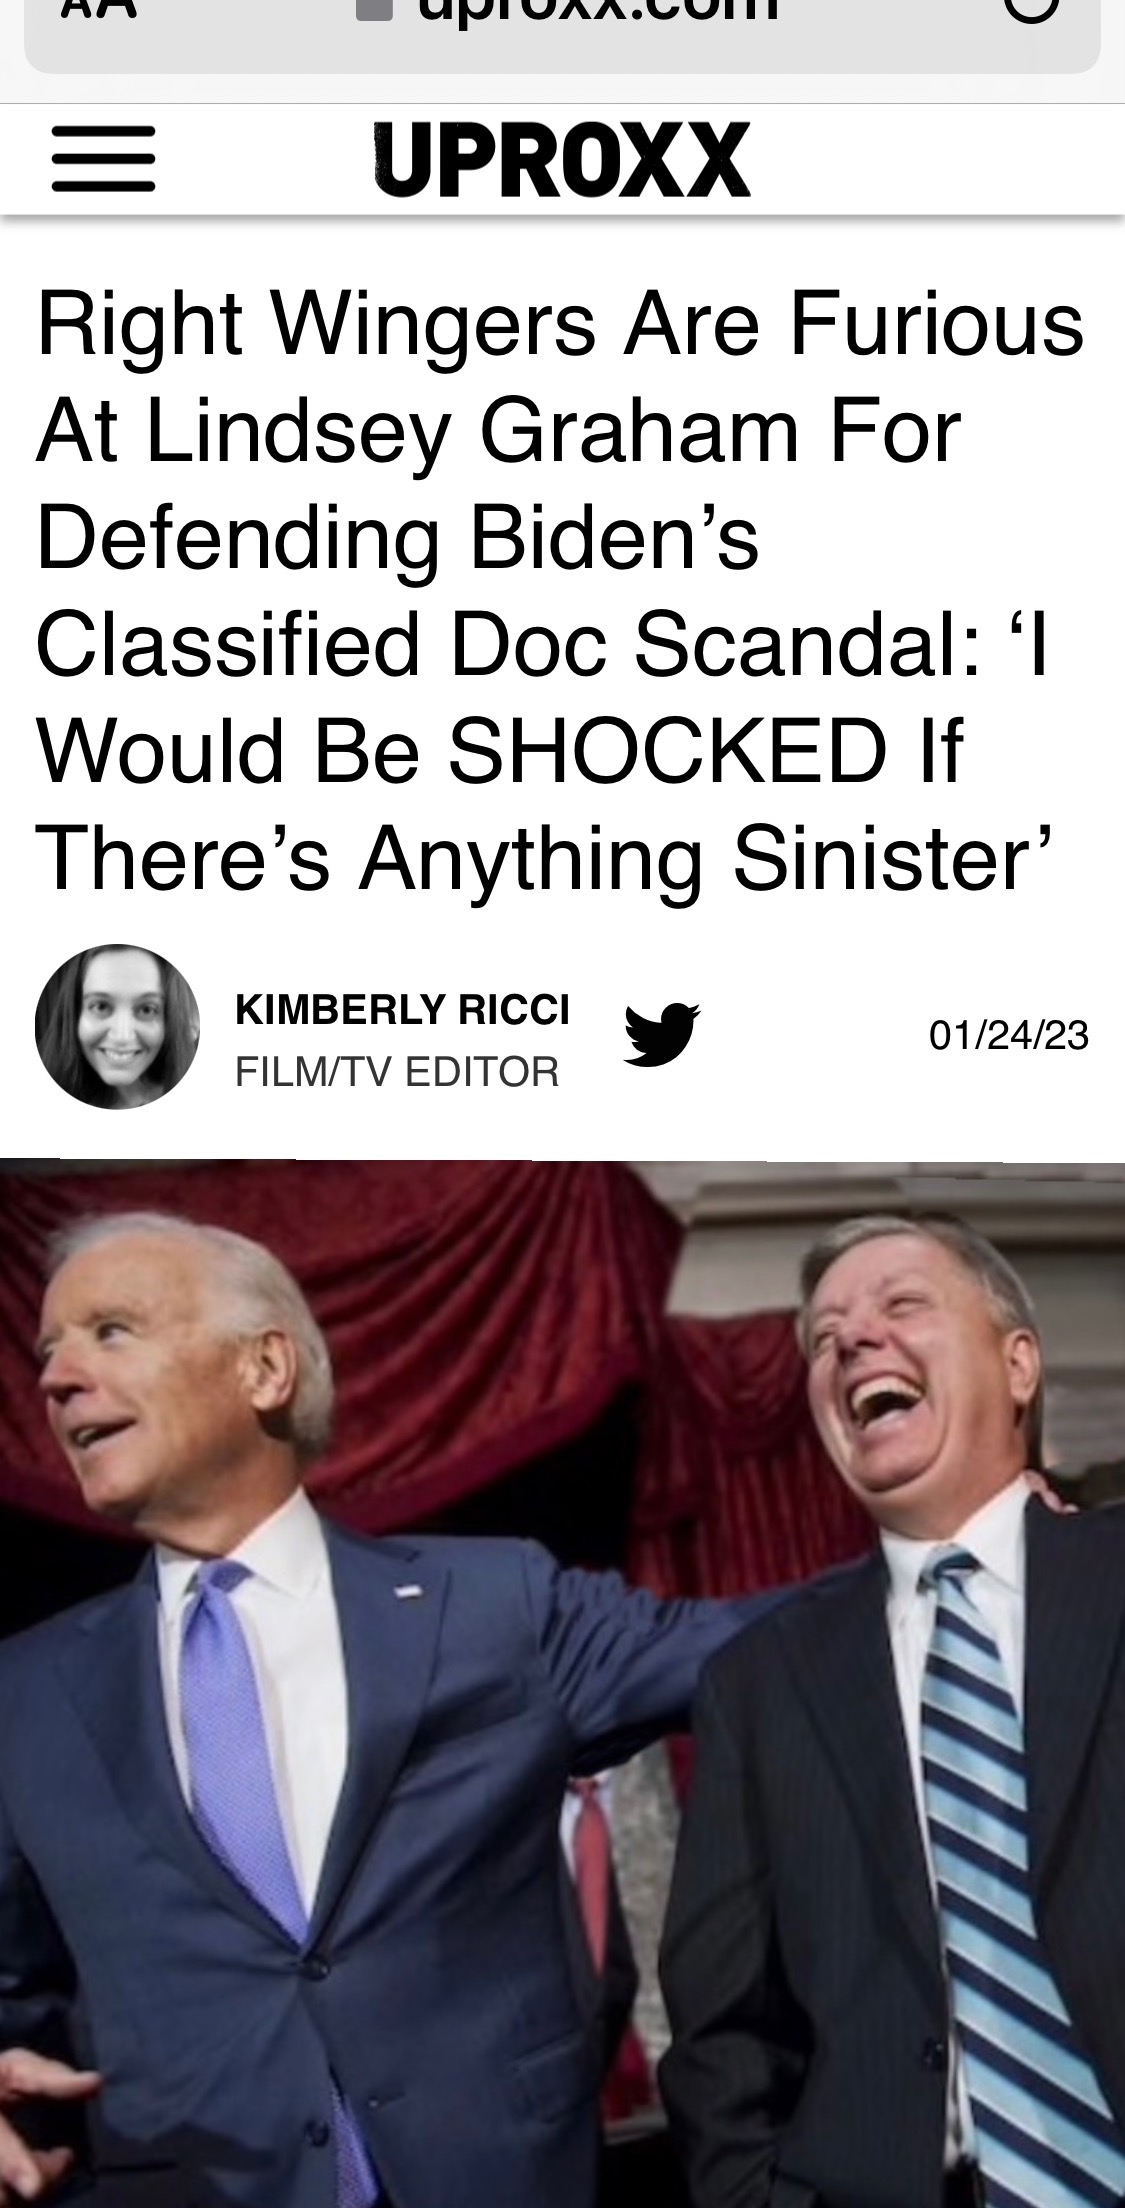Click the 01/24/23 publish date

[1008, 1036]
